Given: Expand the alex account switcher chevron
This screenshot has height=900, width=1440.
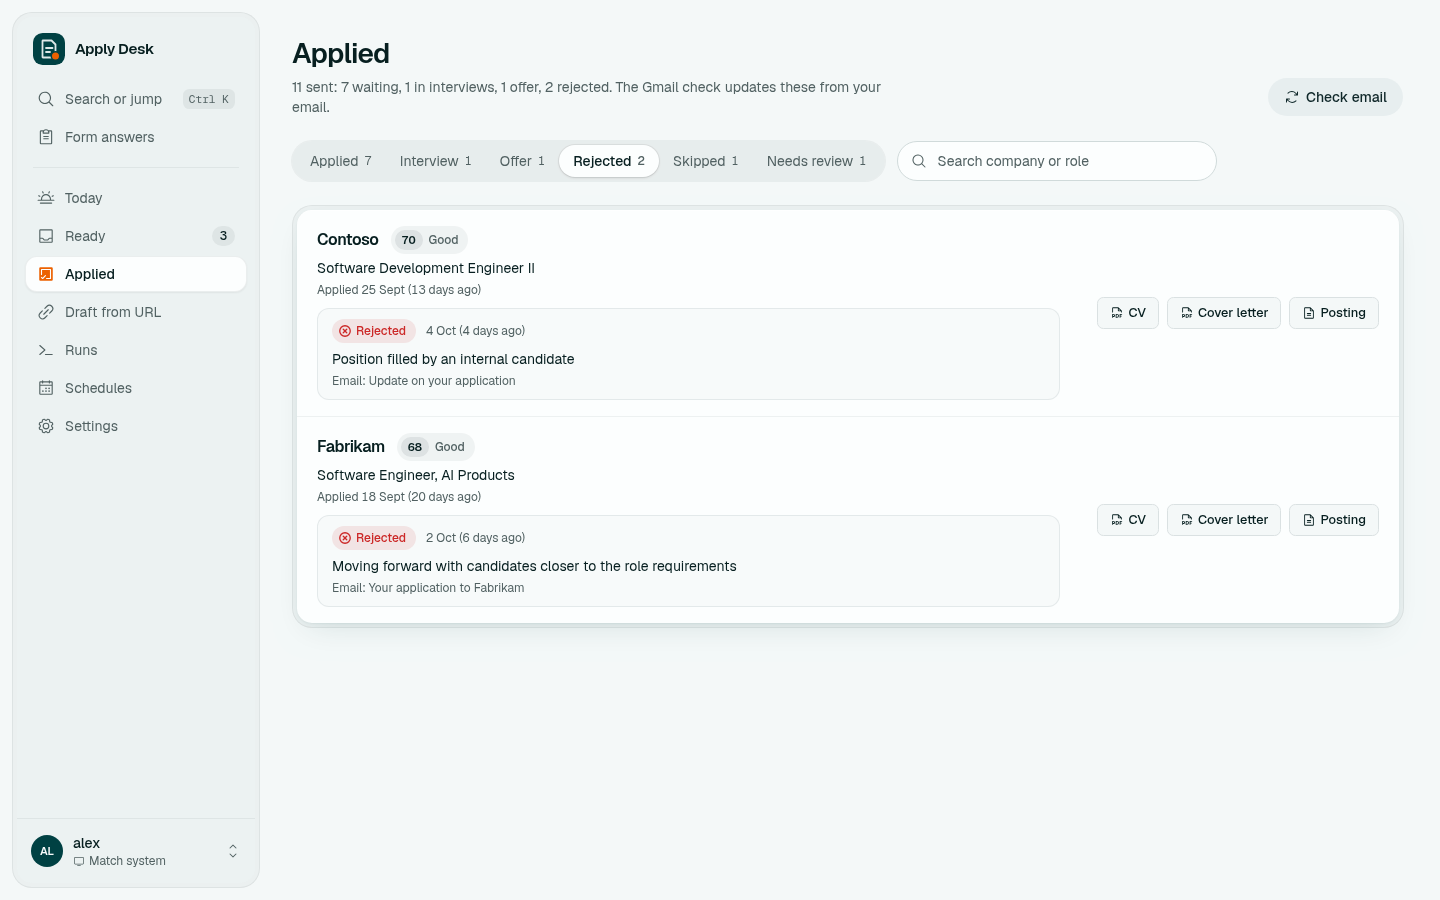Looking at the screenshot, I should (x=233, y=851).
